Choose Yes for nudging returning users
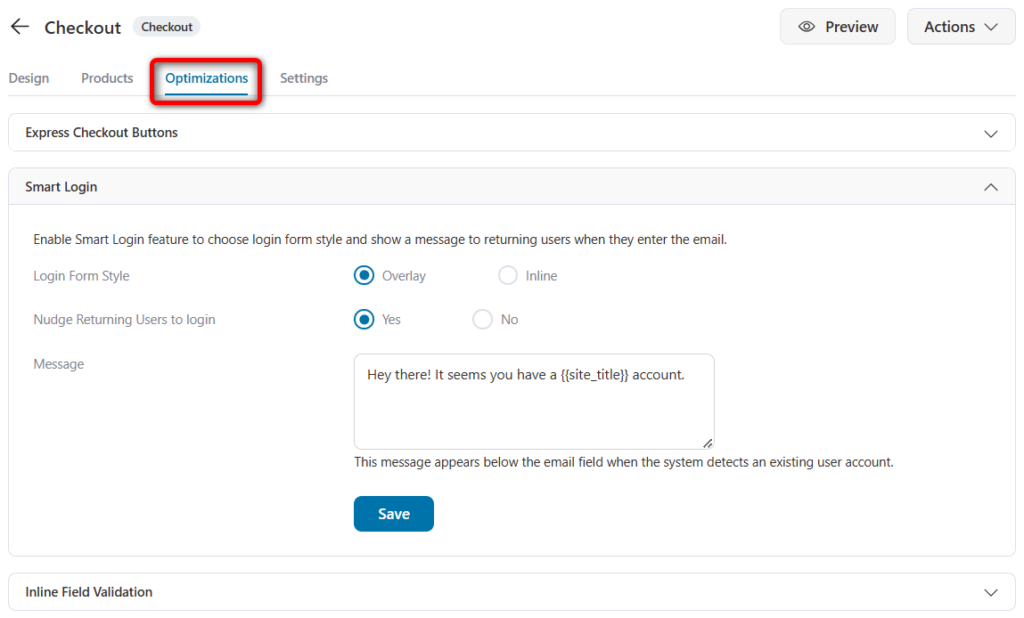 click(364, 319)
